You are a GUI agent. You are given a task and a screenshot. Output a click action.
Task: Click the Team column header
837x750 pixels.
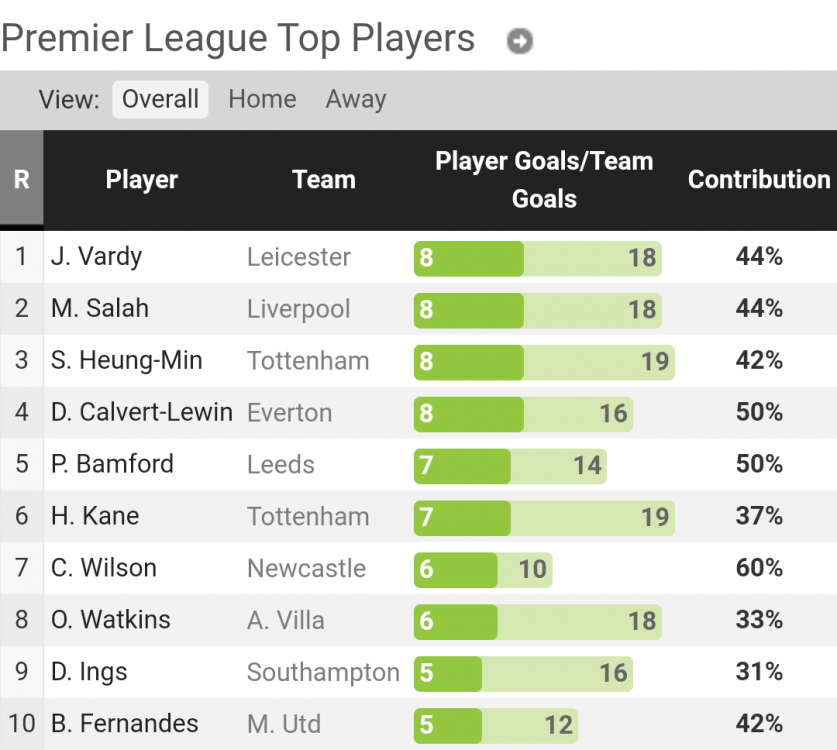(x=323, y=180)
